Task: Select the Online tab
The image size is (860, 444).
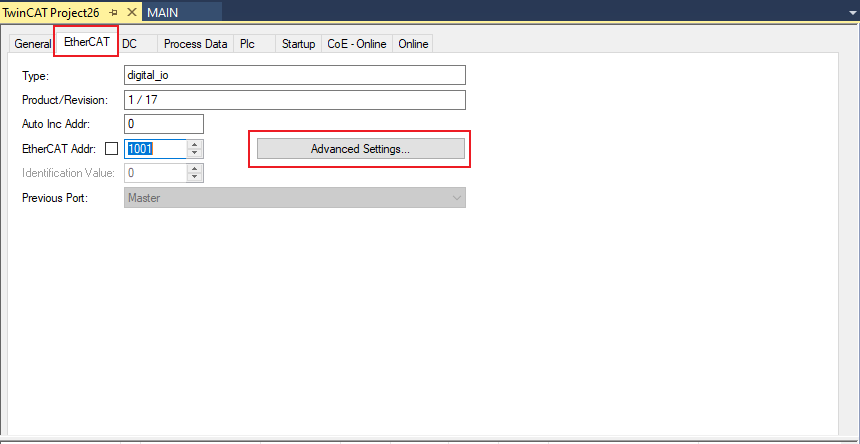Action: [413, 44]
